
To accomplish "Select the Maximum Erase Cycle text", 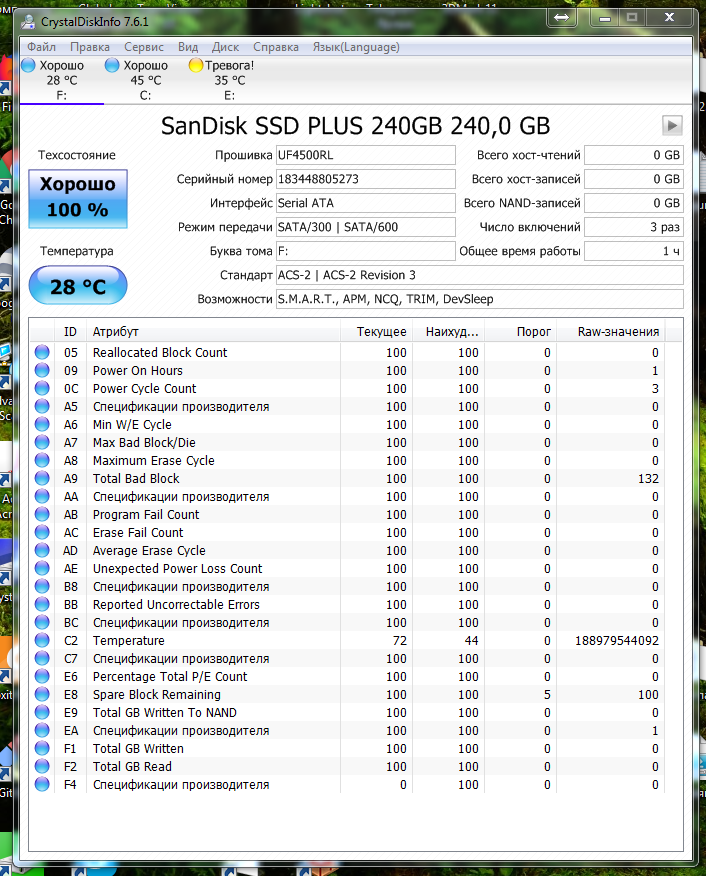I will tap(154, 460).
